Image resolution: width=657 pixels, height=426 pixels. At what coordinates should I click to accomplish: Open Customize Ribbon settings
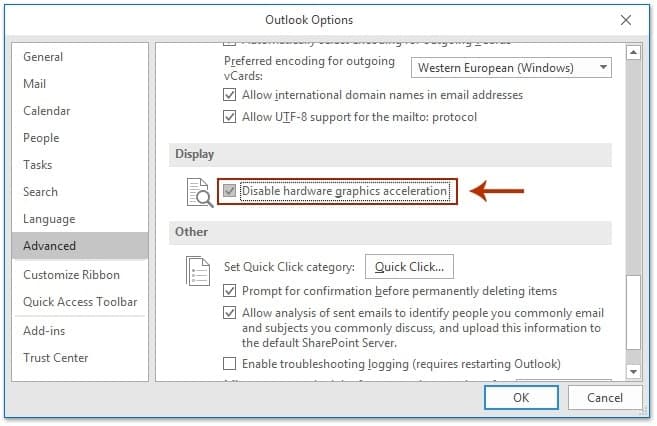pos(71,275)
